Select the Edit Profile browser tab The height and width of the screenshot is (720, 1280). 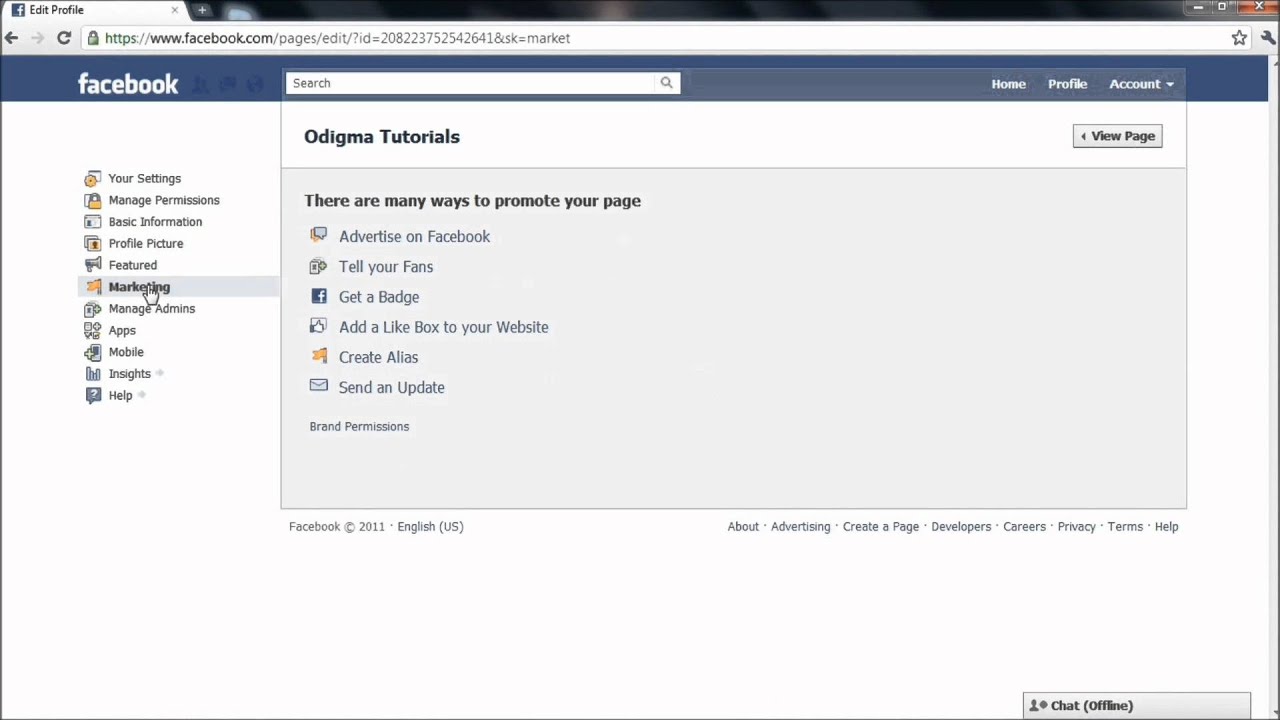point(95,10)
